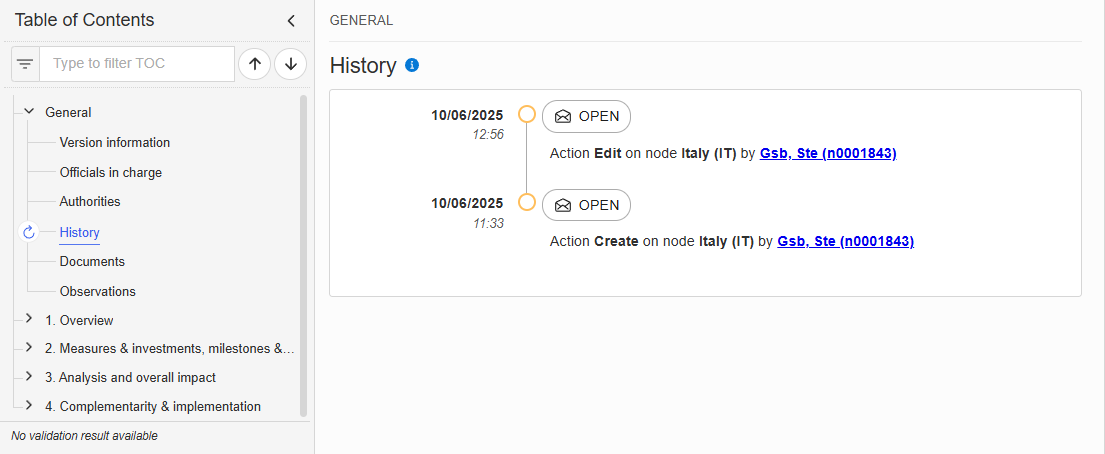Select the 12:56 timeline marker circle
This screenshot has width=1105, height=454.
point(526,114)
